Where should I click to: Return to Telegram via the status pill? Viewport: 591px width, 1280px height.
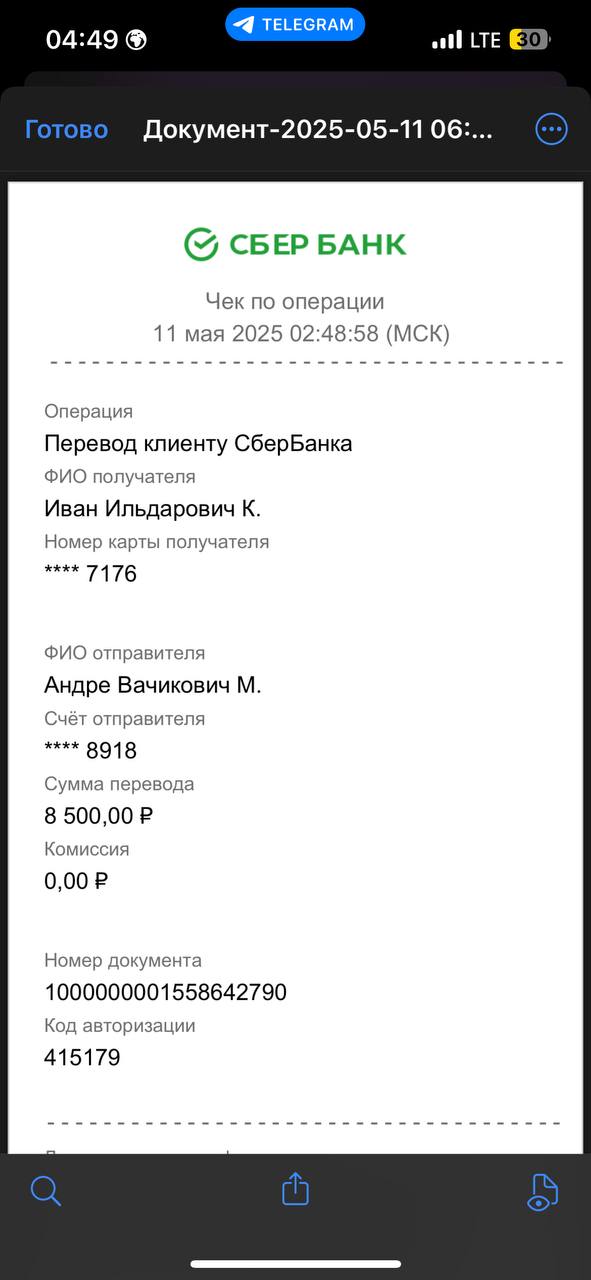click(x=295, y=25)
